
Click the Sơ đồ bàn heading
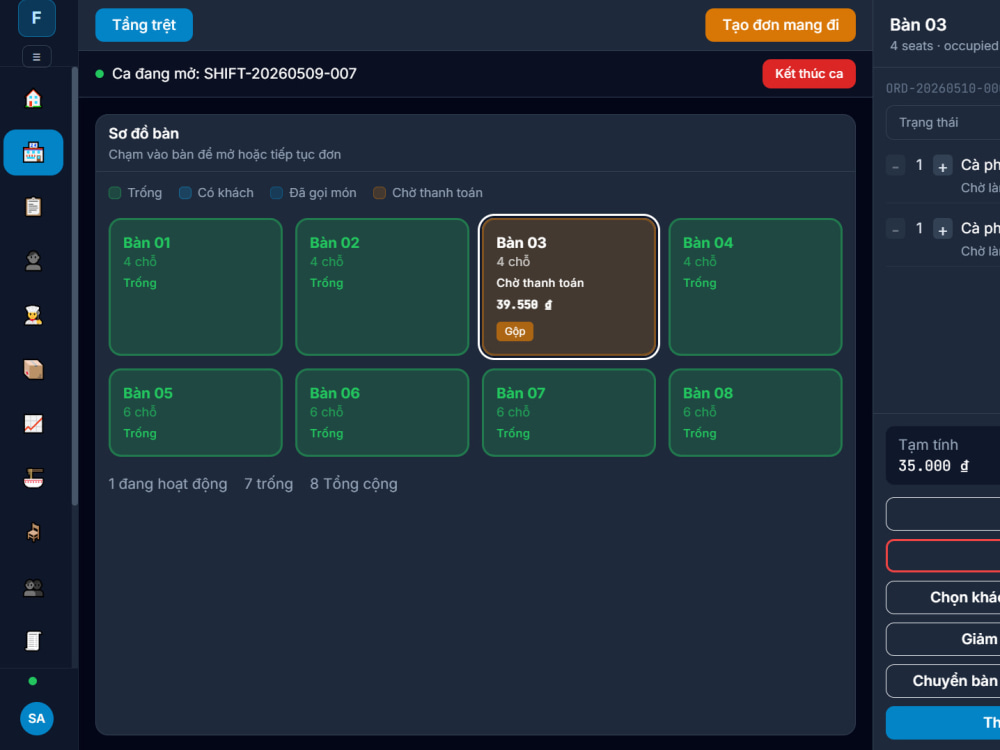(x=143, y=133)
